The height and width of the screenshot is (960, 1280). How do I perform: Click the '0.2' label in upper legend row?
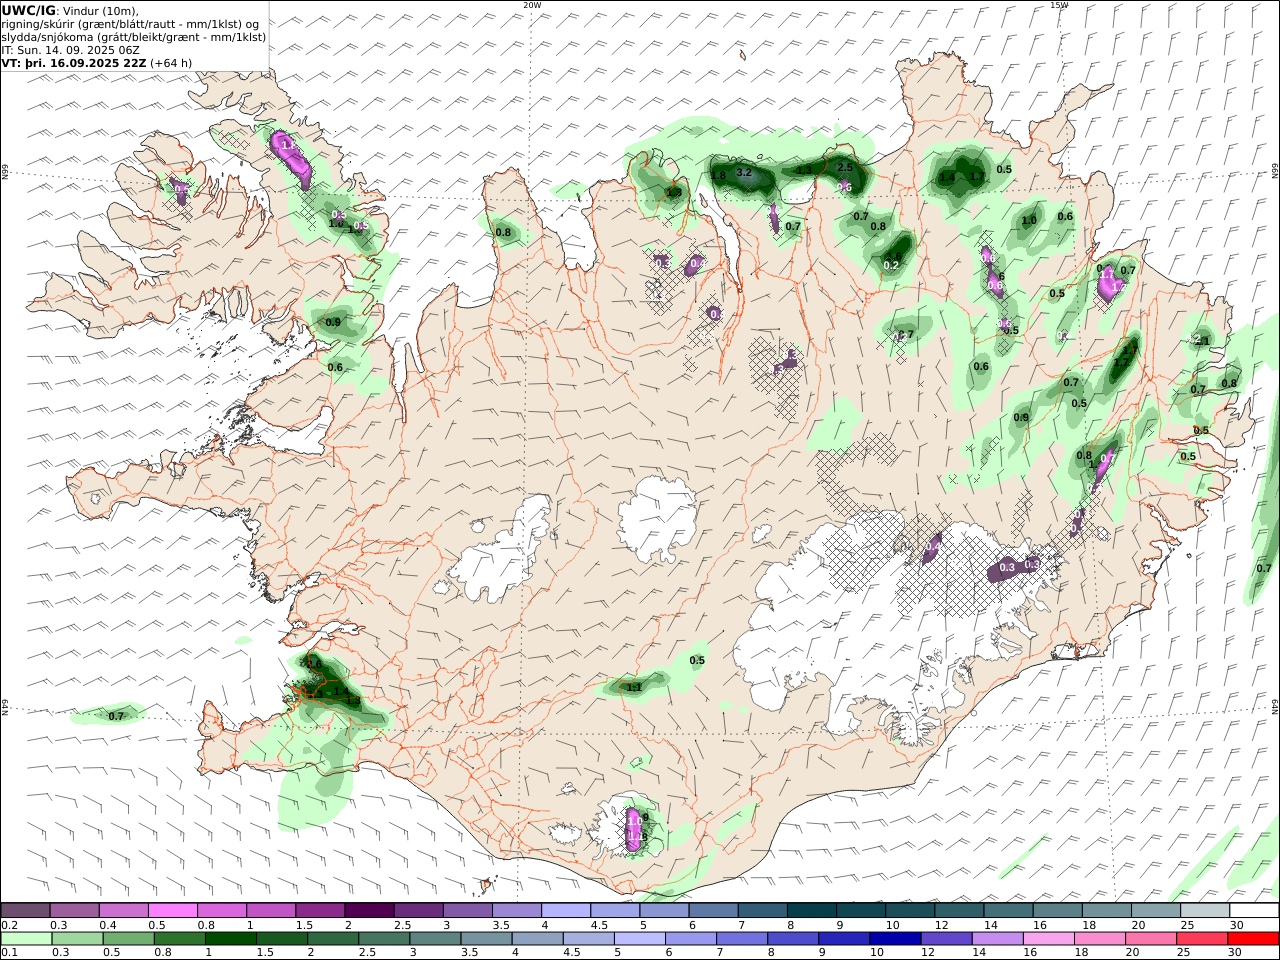point(9,925)
